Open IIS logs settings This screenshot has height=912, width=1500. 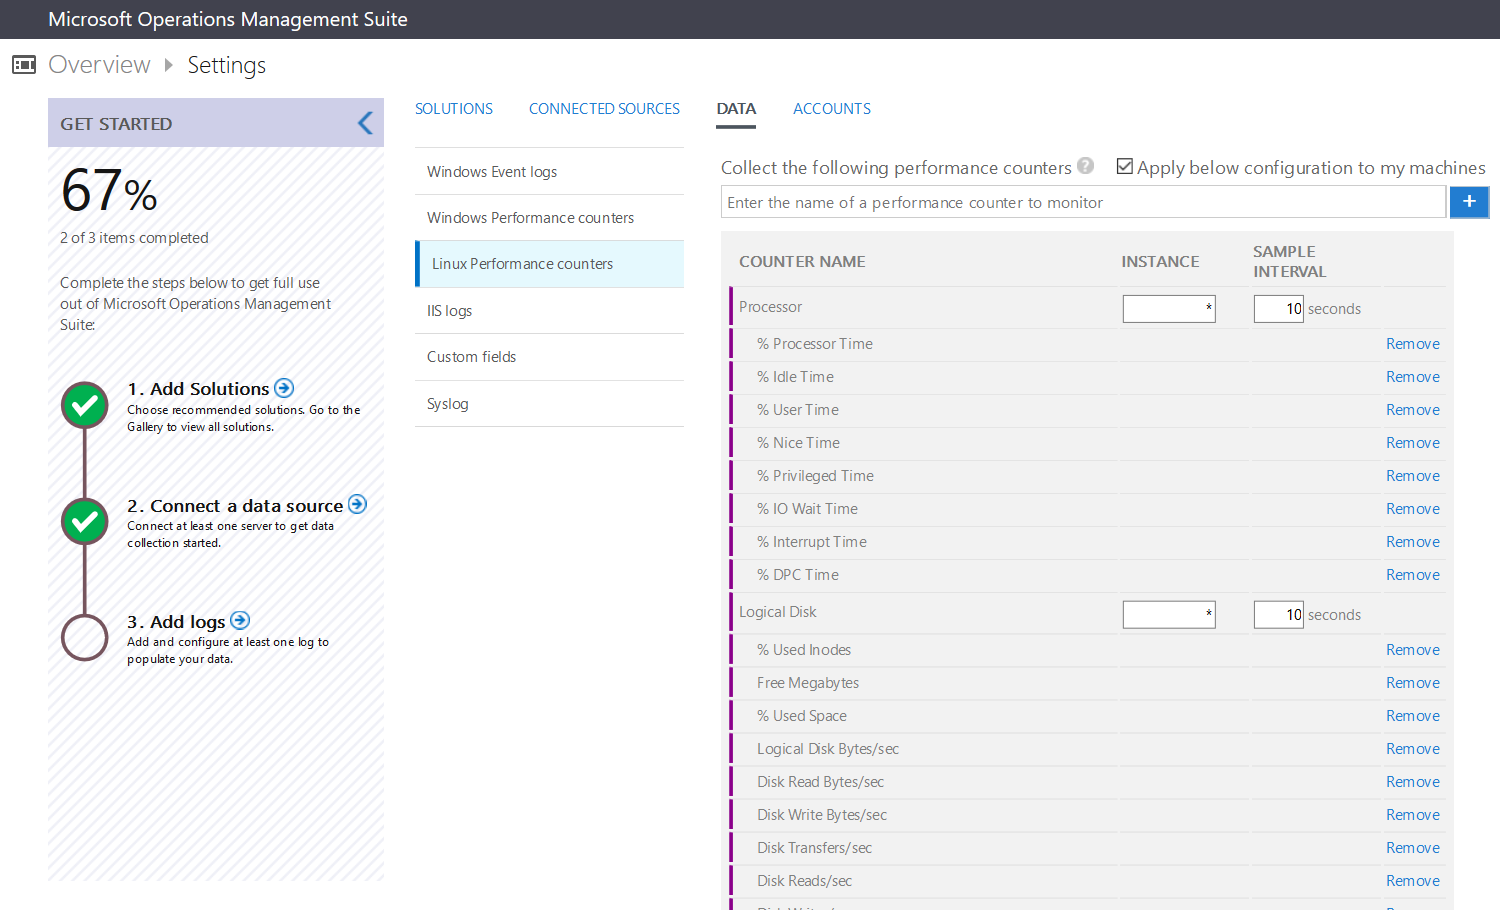click(549, 311)
